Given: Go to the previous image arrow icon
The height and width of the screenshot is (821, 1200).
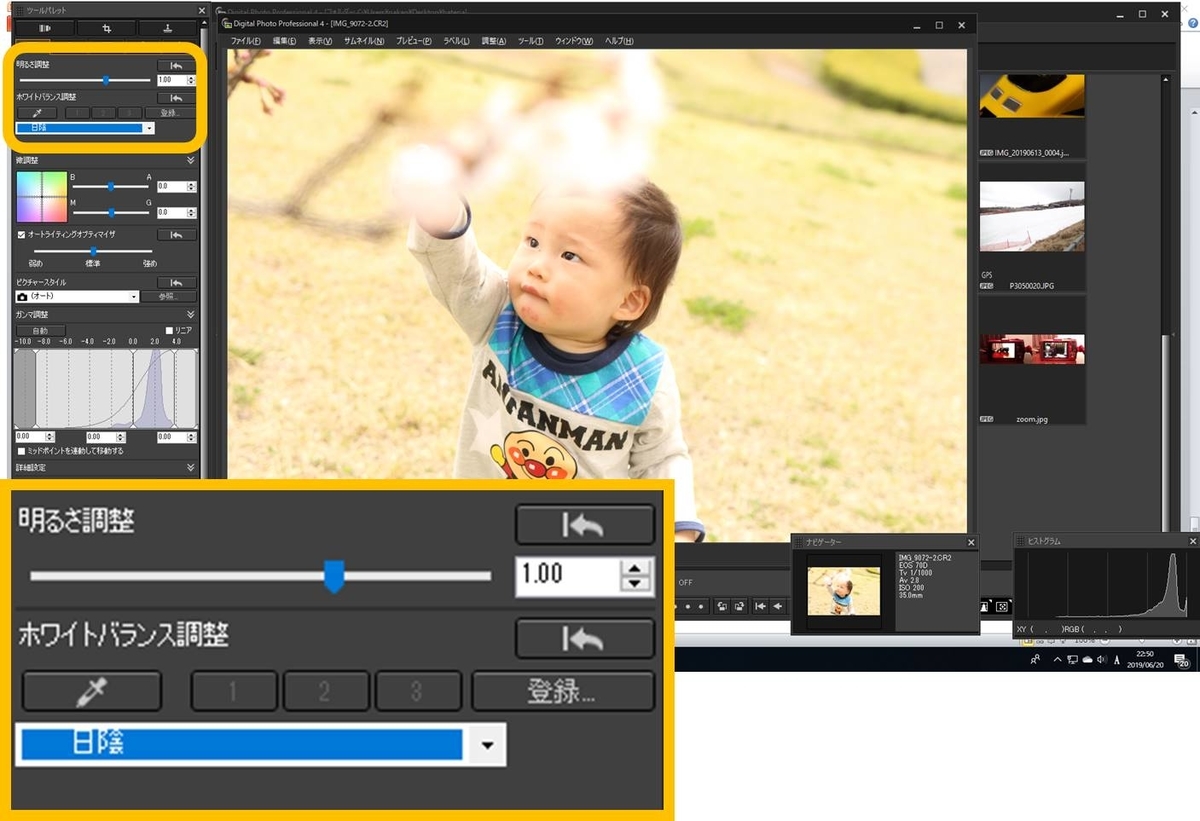Looking at the screenshot, I should click(778, 606).
